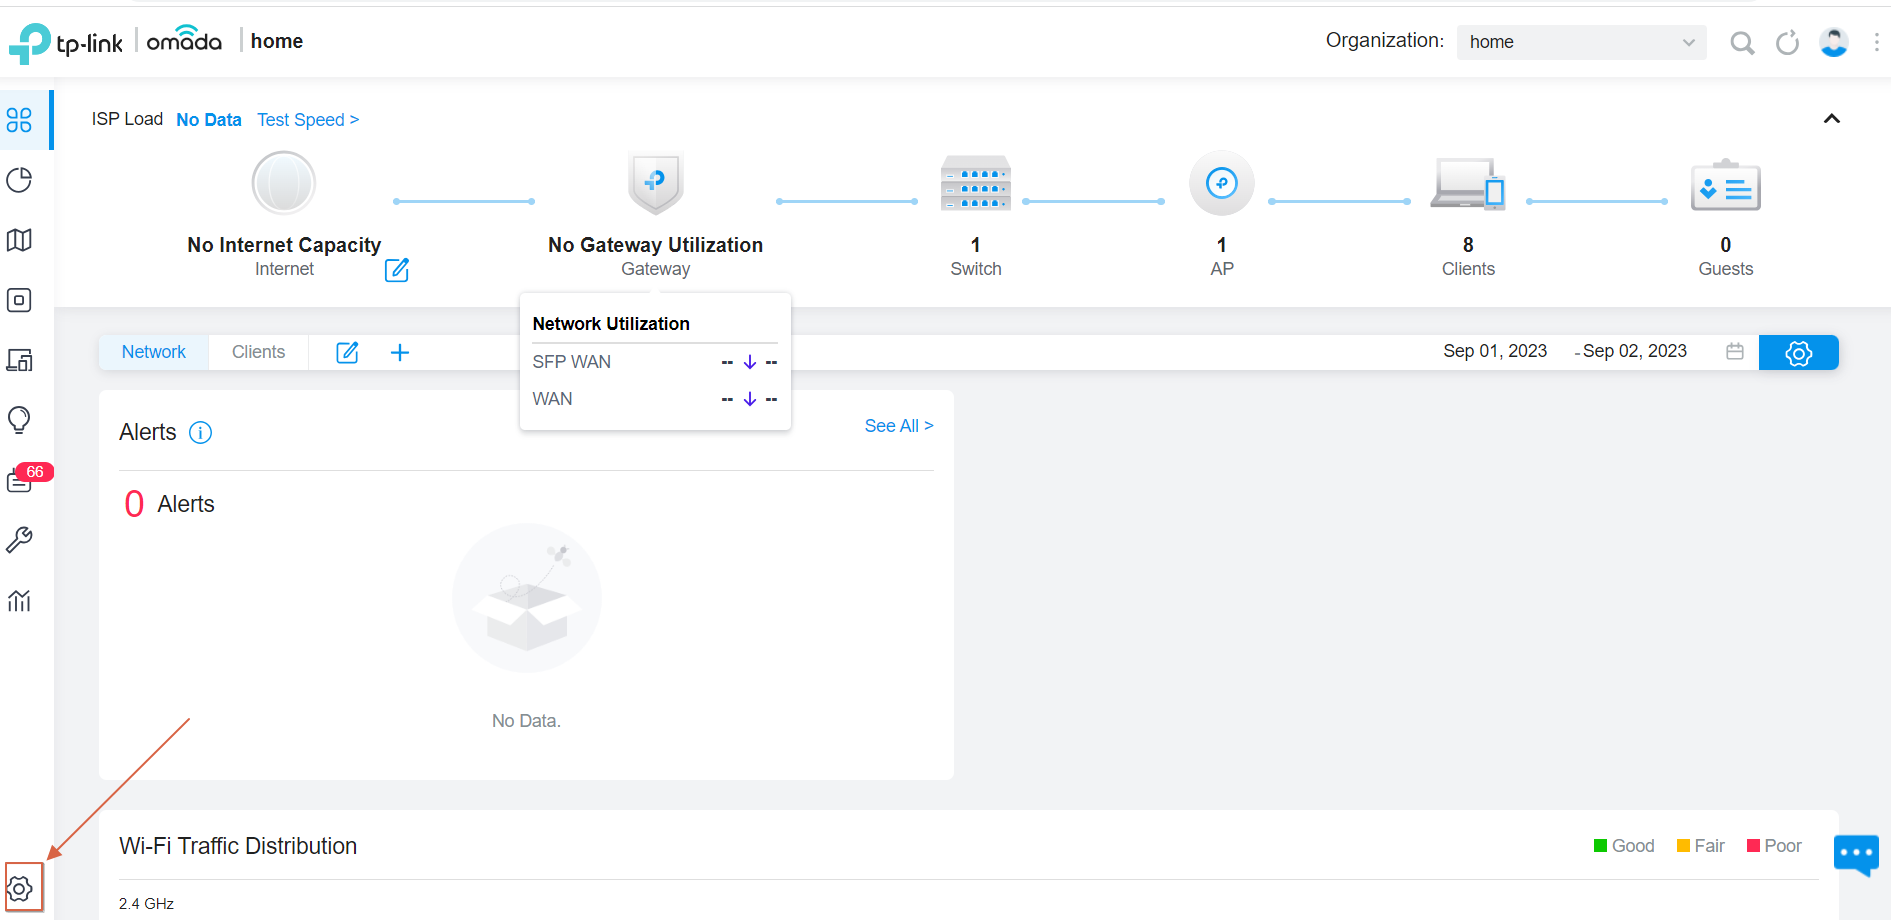
Task: Click the refresh icon in header
Action: tap(1787, 42)
